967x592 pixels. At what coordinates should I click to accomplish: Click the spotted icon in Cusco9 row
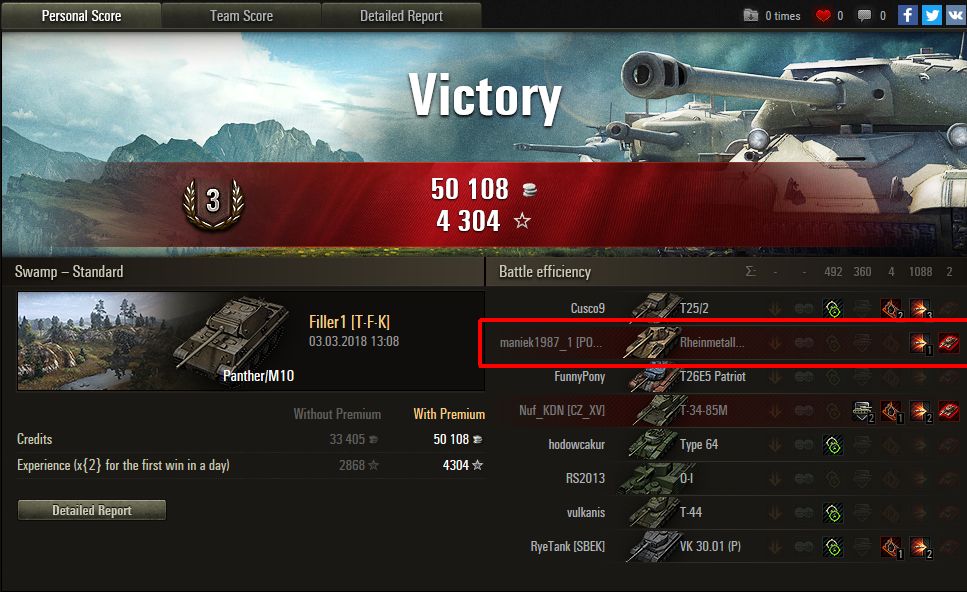(833, 308)
